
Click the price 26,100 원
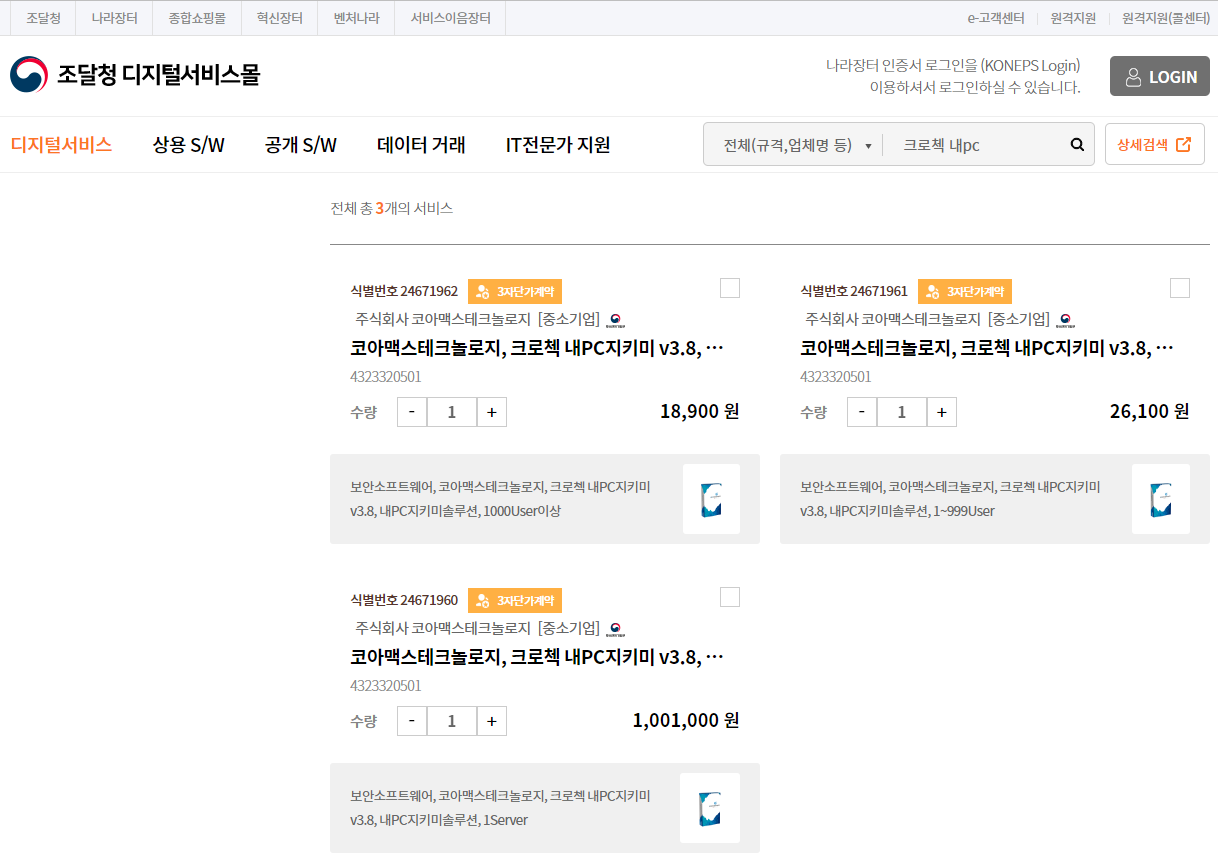click(x=1150, y=411)
